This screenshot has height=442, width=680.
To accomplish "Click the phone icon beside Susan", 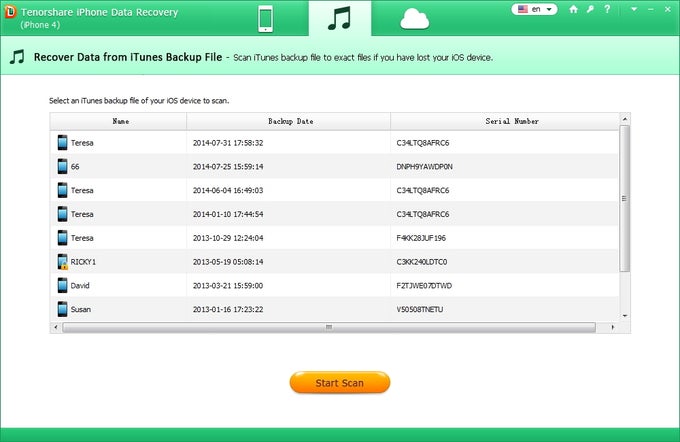I will tap(62, 309).
